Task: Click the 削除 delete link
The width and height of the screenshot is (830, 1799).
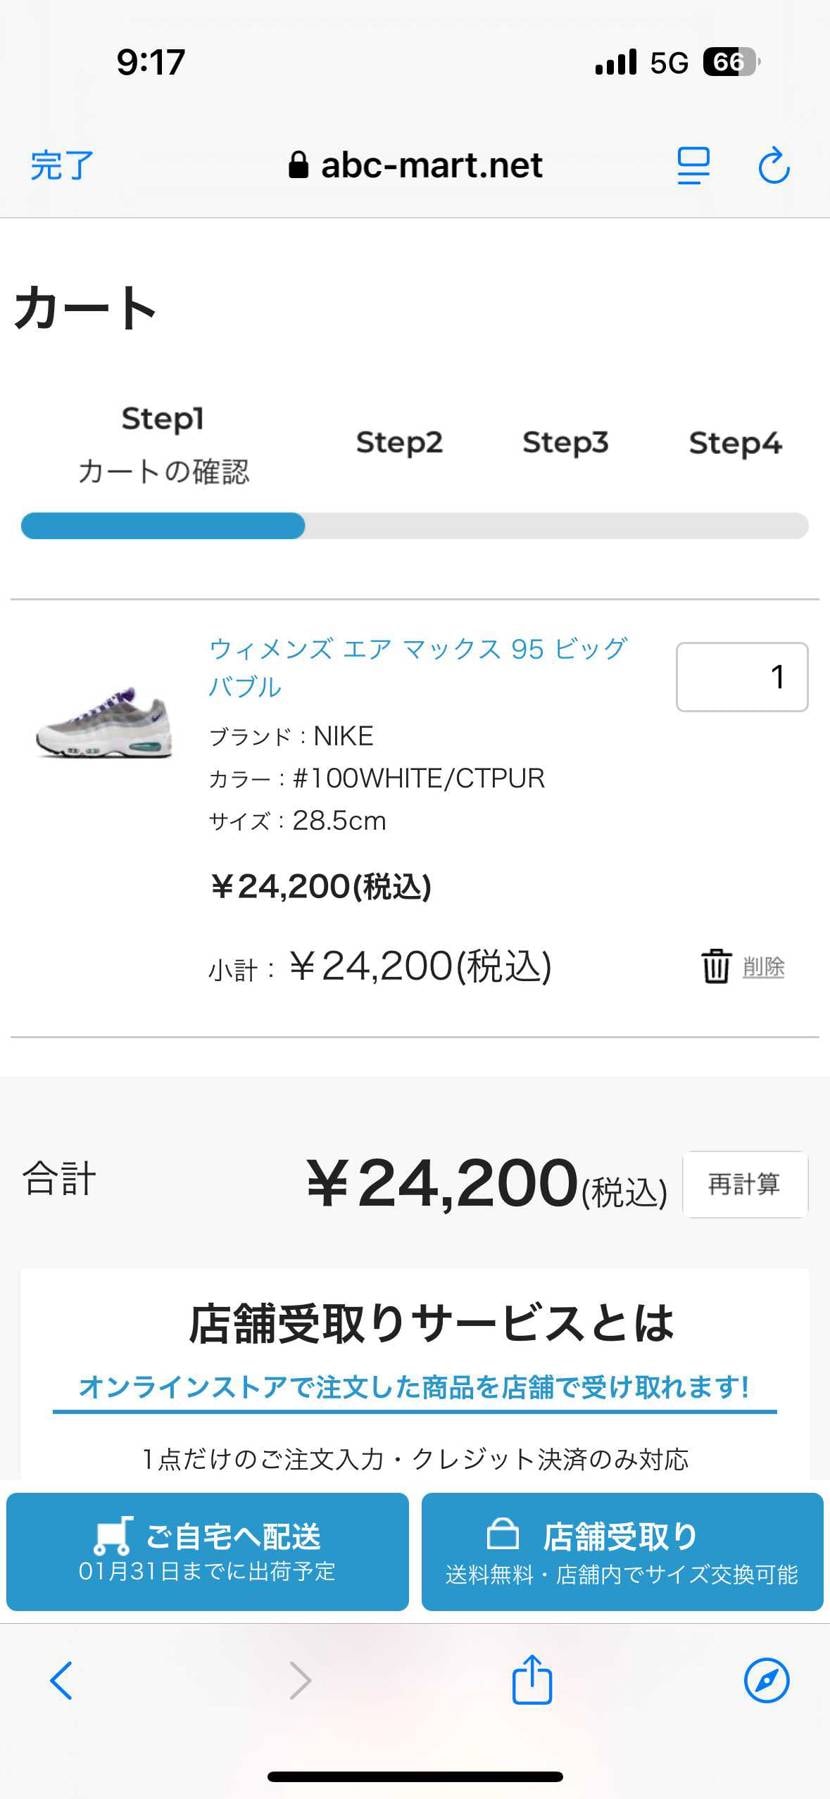Action: (x=764, y=967)
